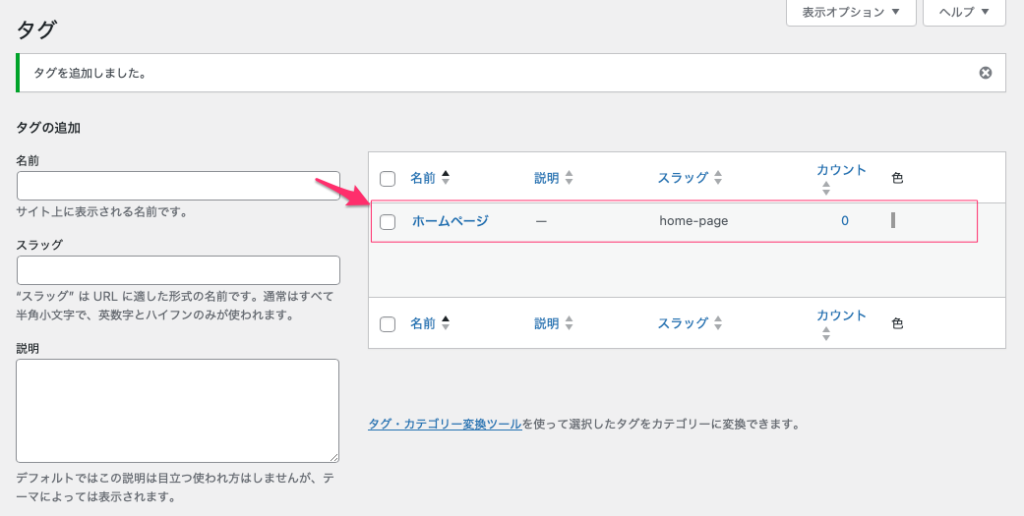Sort by 名前 using header sort arrows
The width and height of the screenshot is (1024, 516).
pos(446,178)
